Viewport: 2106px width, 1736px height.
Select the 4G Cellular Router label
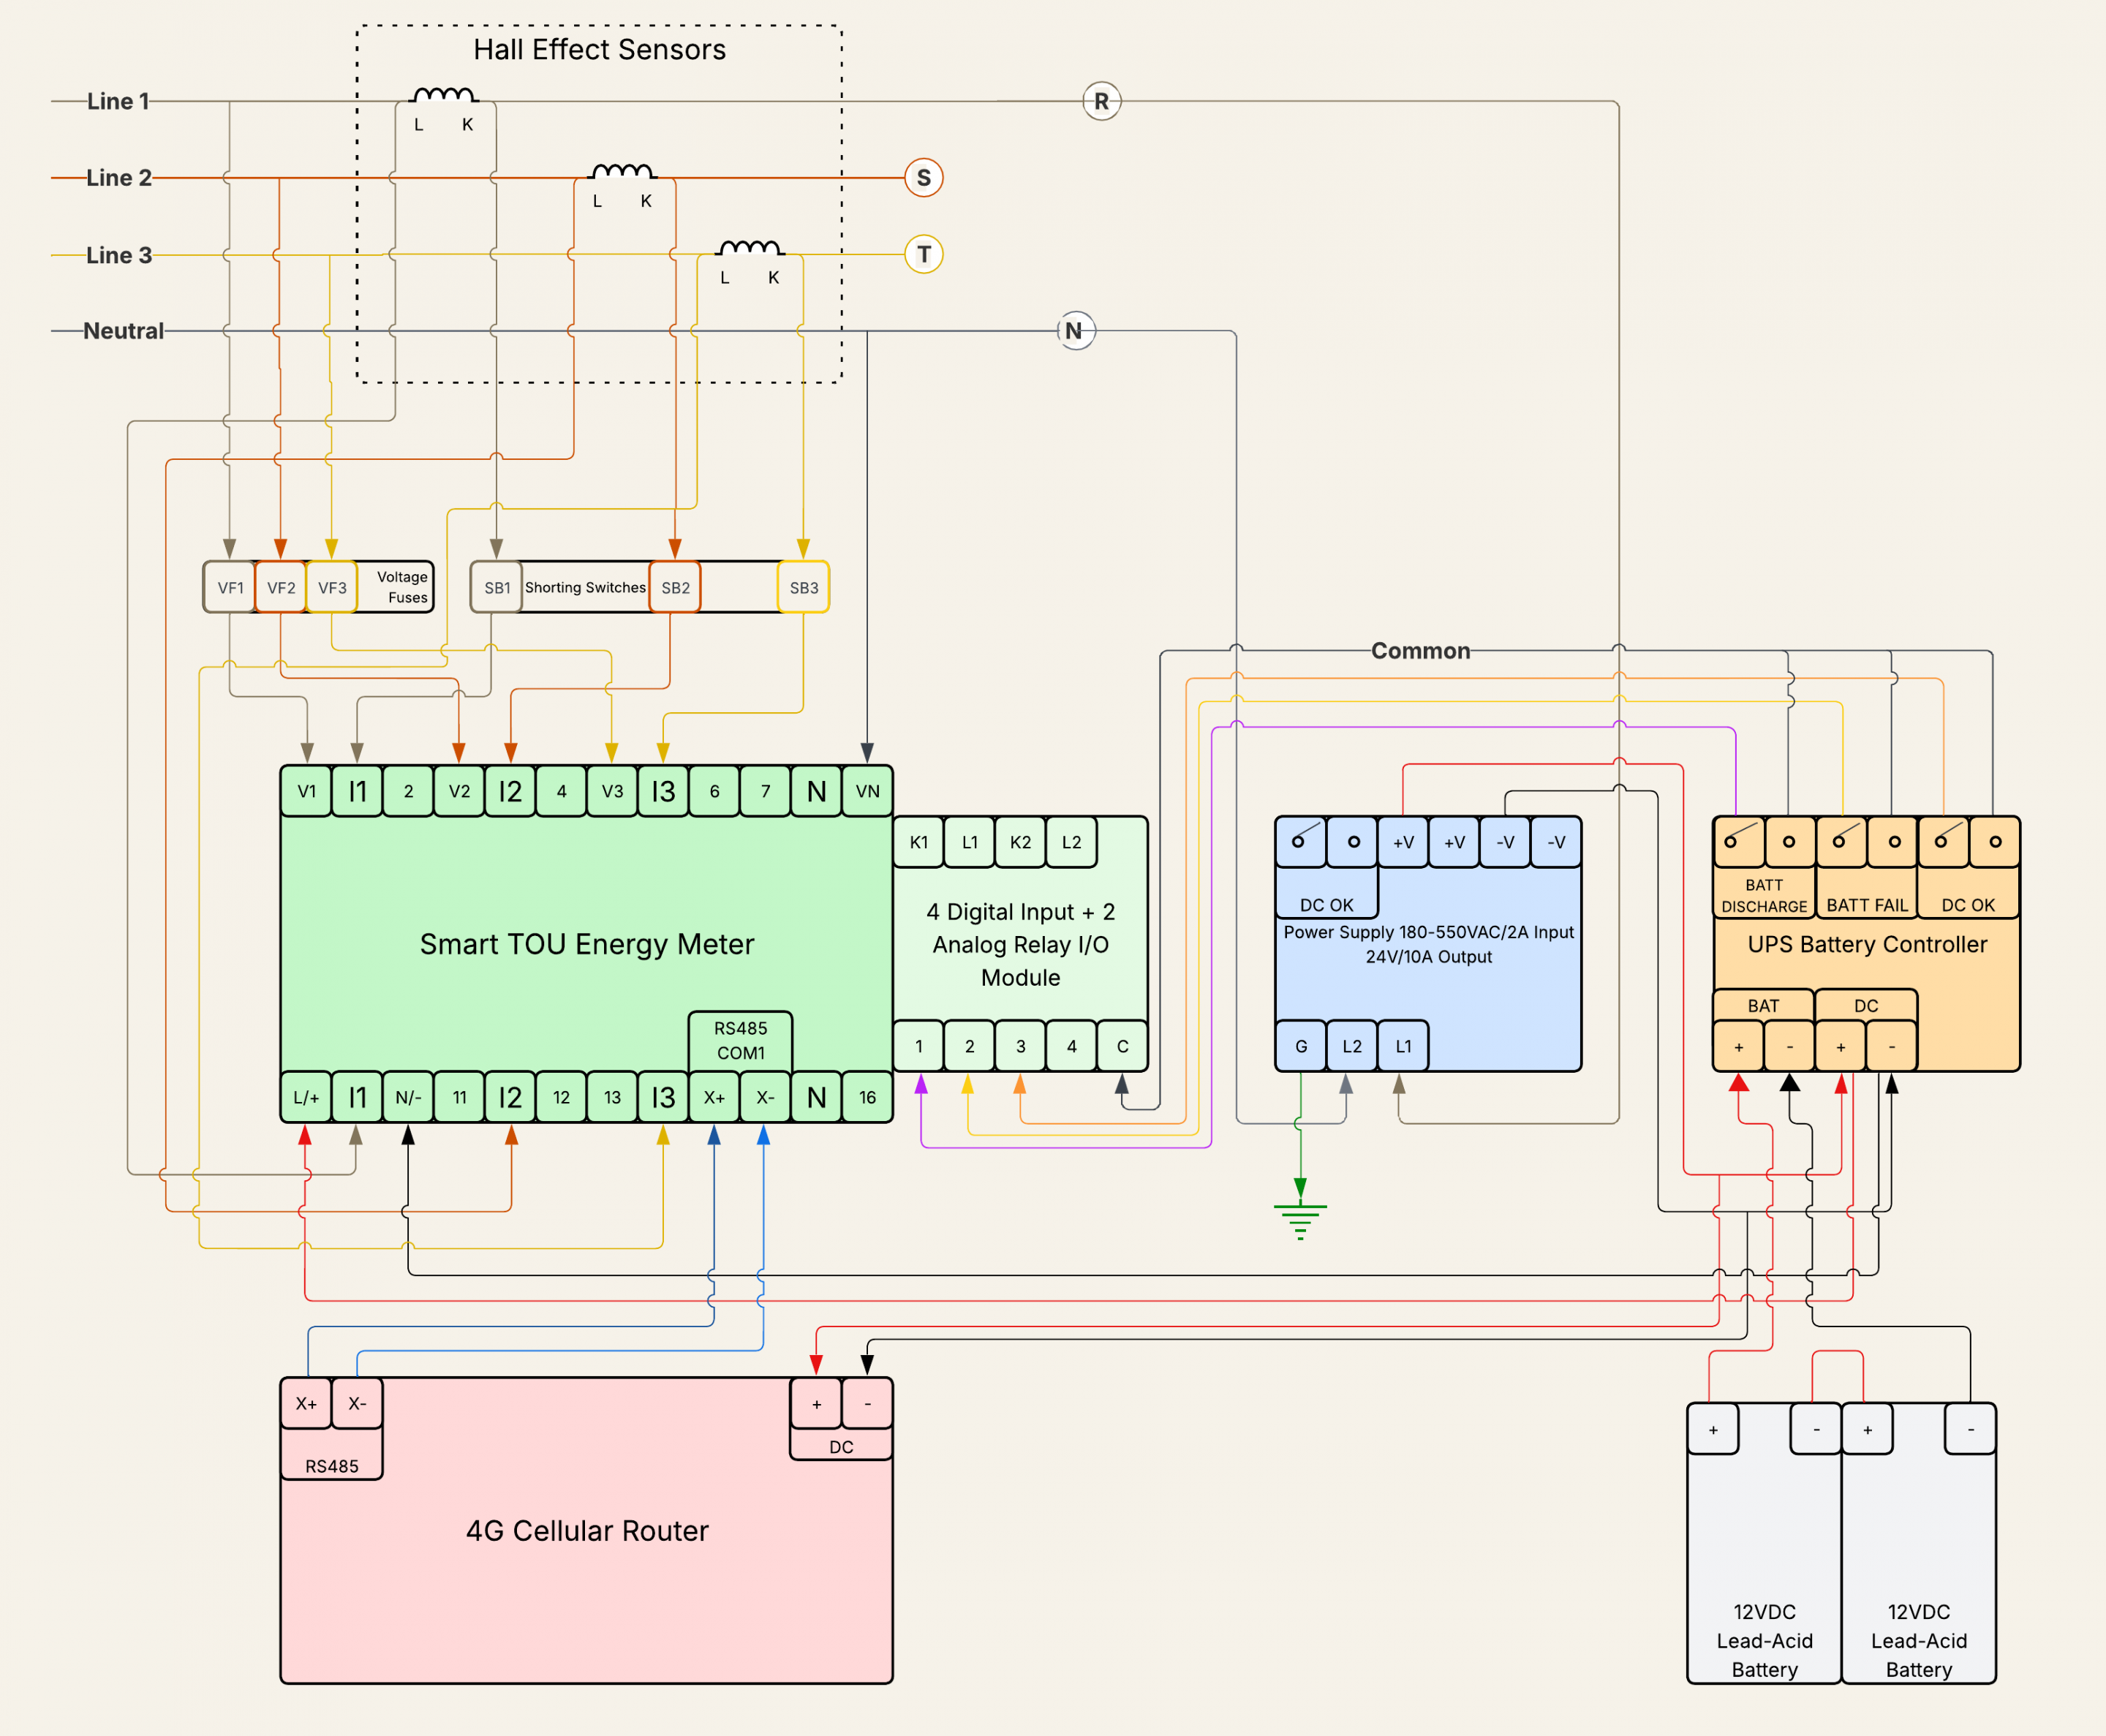click(x=587, y=1531)
